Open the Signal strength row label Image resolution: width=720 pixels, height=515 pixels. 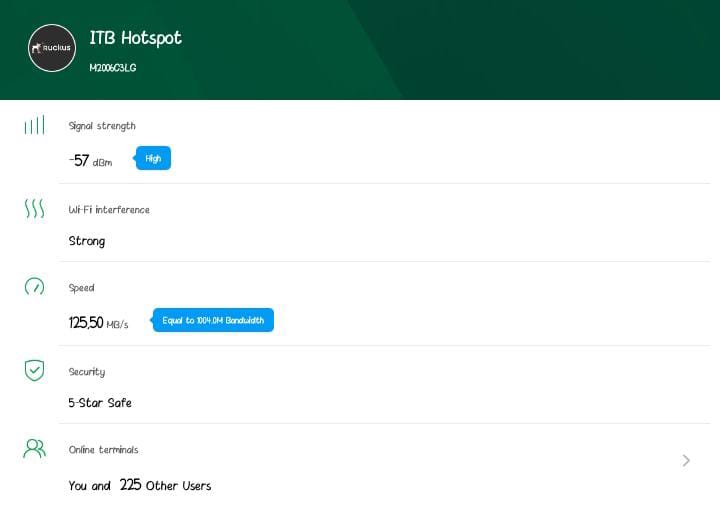[x=101, y=126]
